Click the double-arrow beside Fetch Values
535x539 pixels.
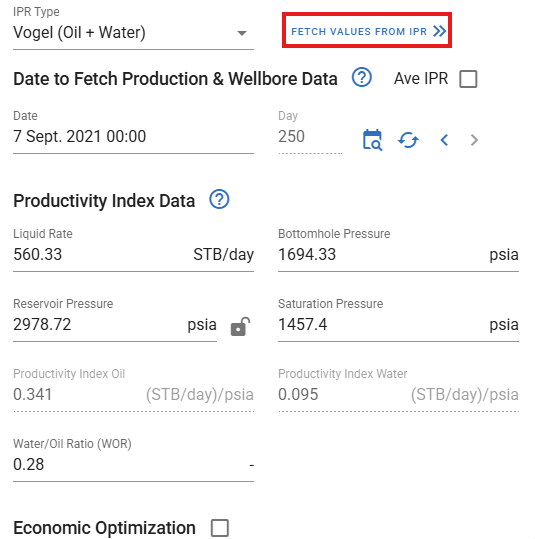click(439, 31)
